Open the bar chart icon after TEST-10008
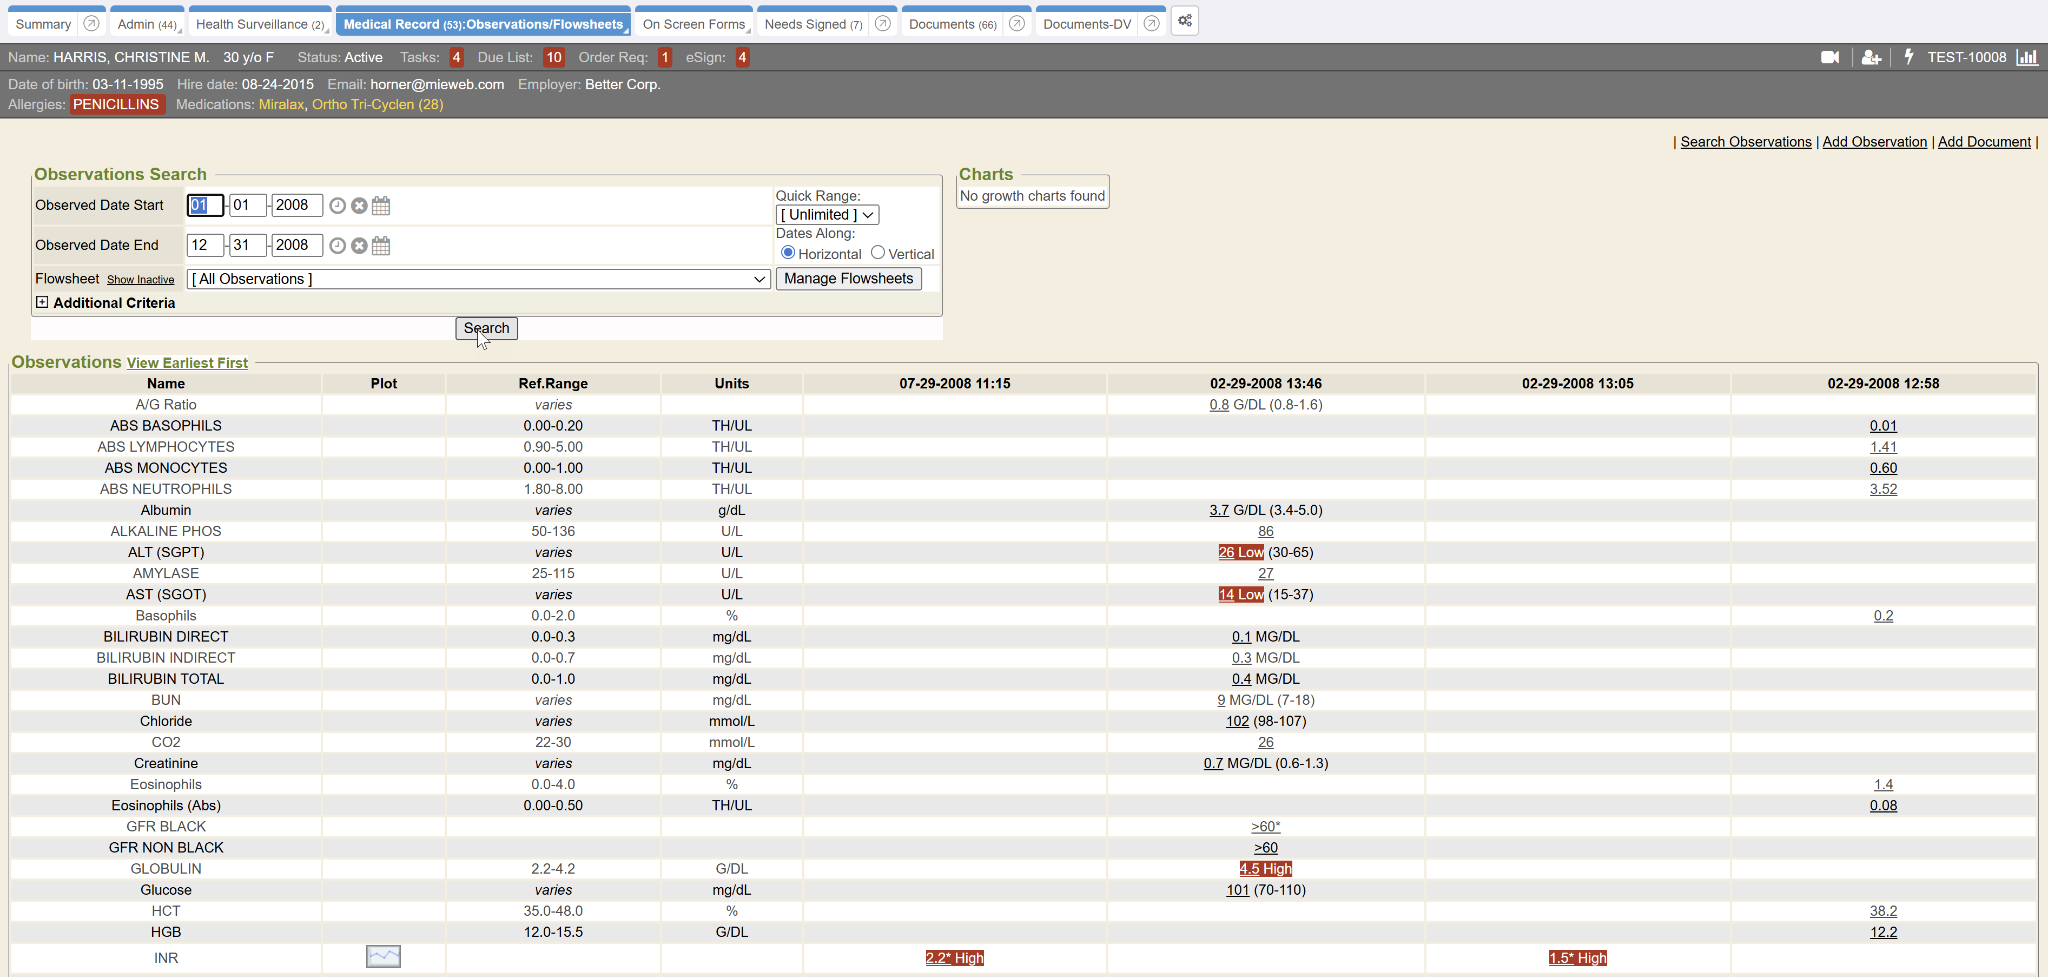 pos(2027,58)
